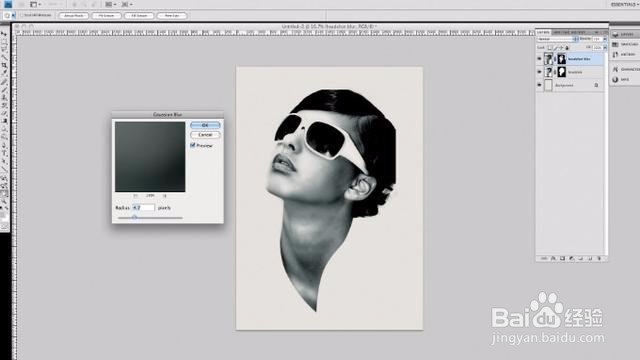The height and width of the screenshot is (360, 640).
Task: Click layer mask thumbnail of headshot blur layer
Action: (x=562, y=59)
